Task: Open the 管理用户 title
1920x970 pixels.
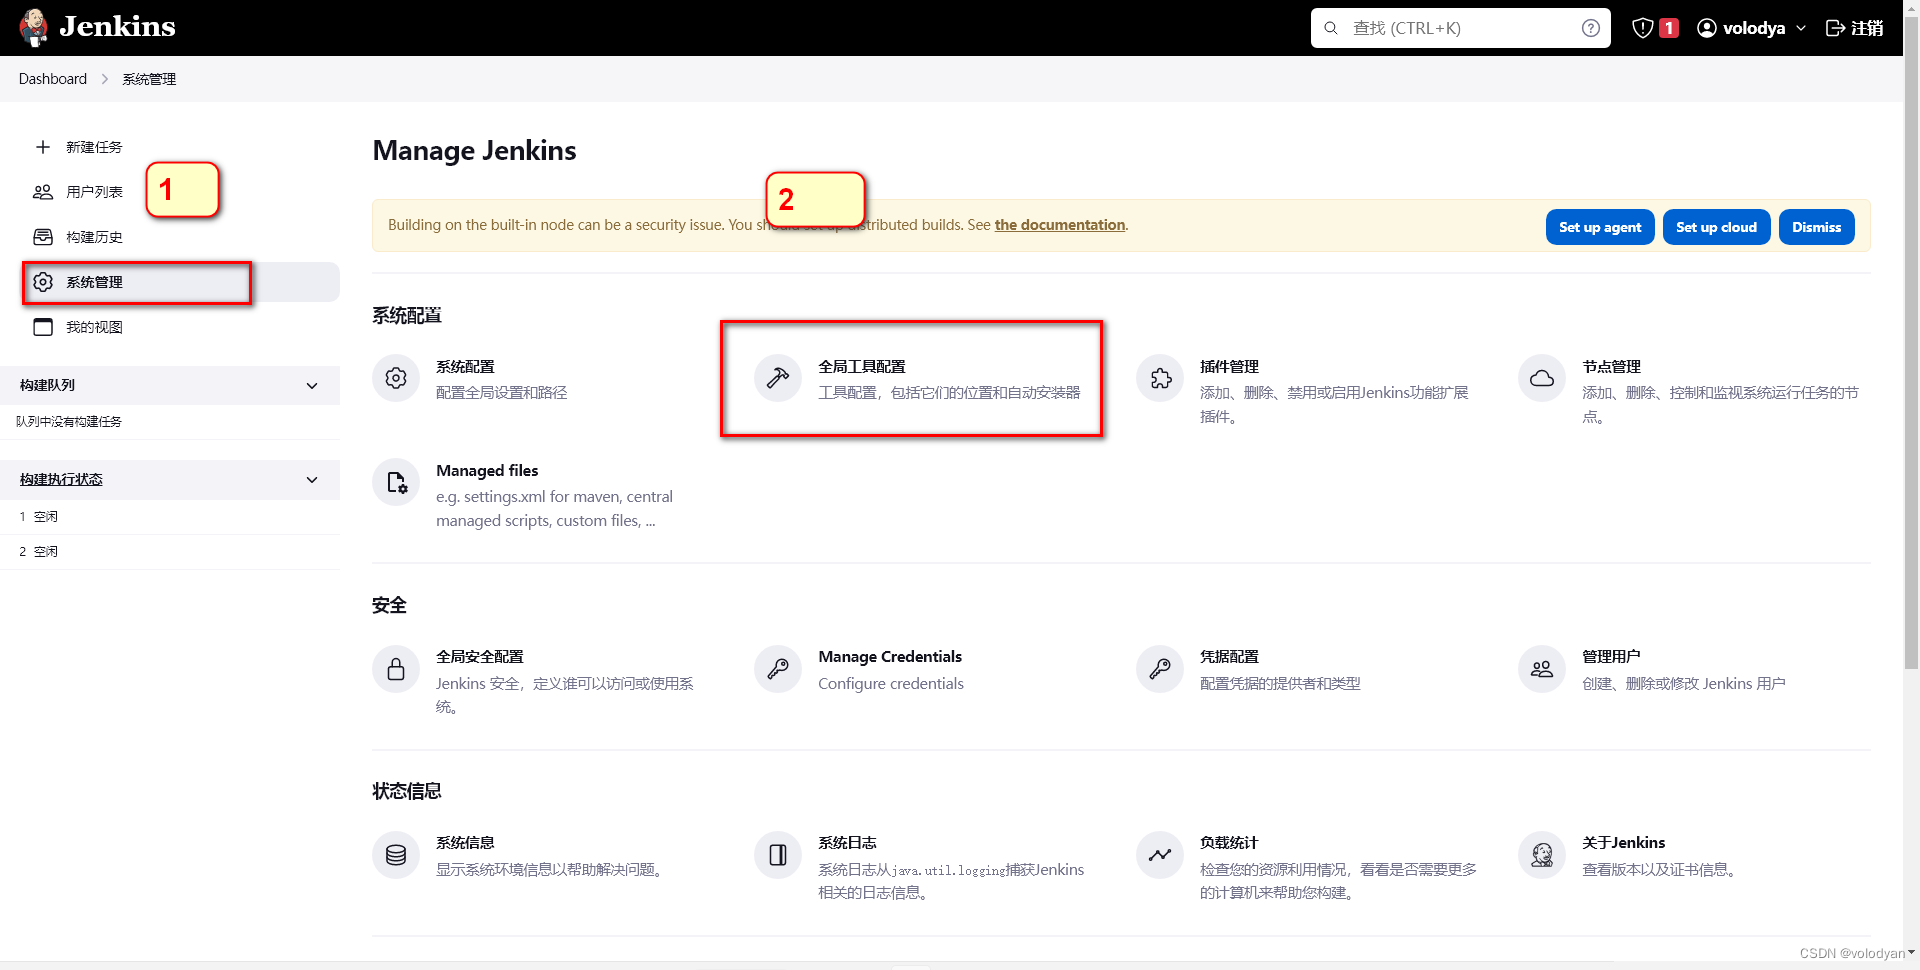Action: [x=1611, y=657]
